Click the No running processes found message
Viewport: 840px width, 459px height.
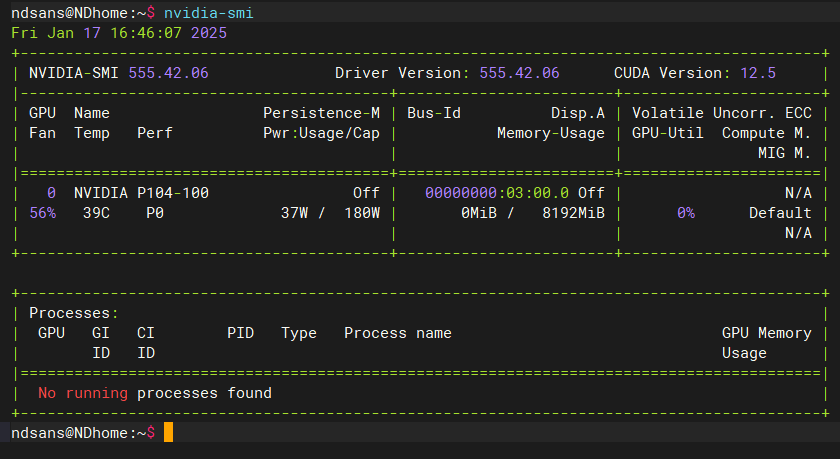[155, 393]
